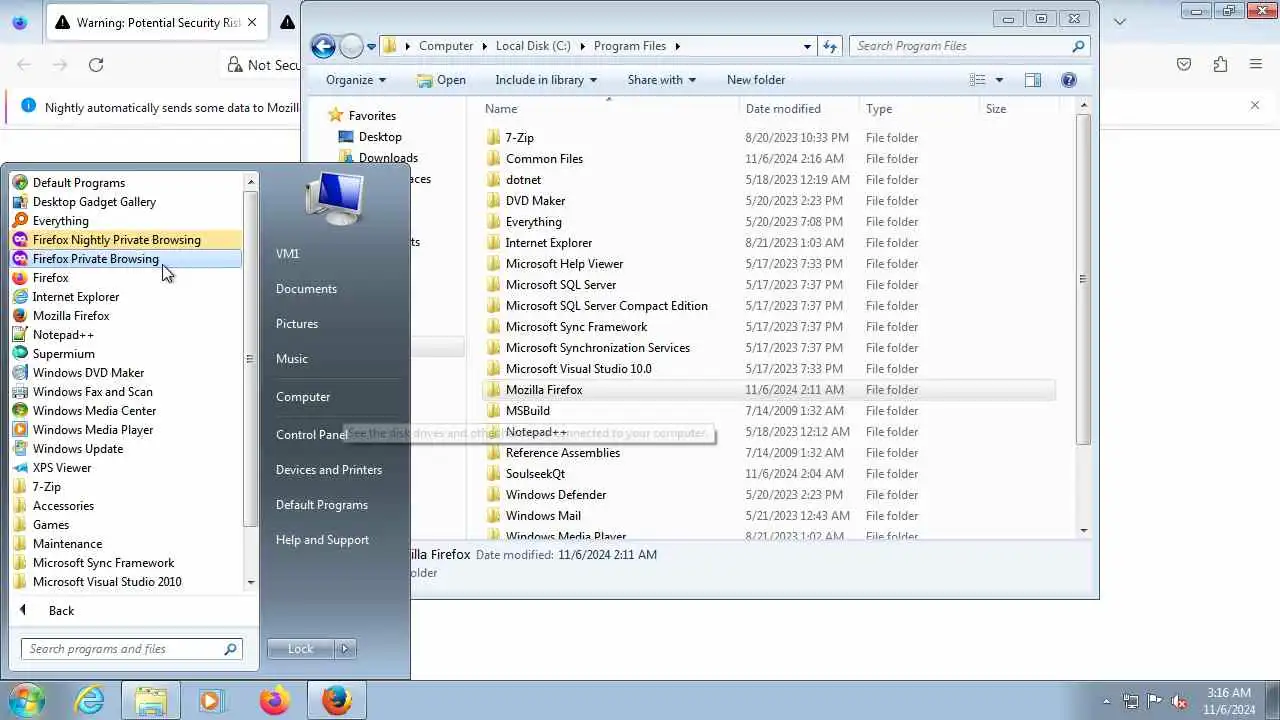Launch Windows DVD Maker from Start menu

(126, 373)
